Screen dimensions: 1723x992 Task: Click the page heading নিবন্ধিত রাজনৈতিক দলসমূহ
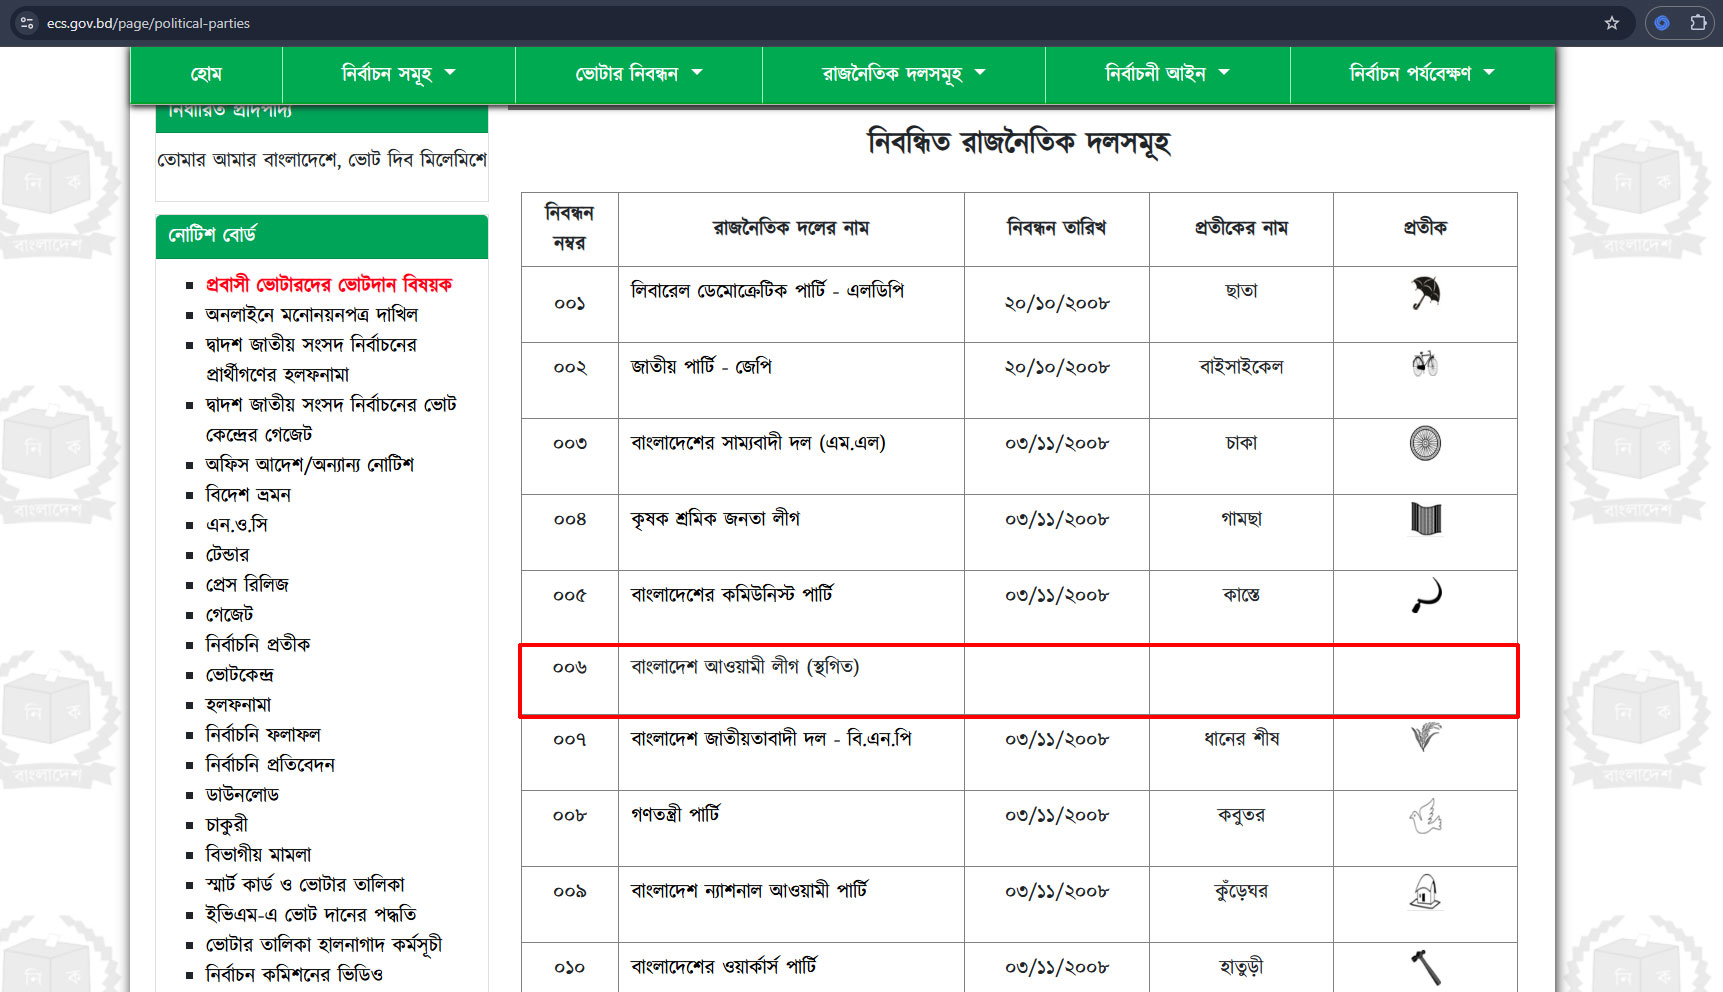pyautogui.click(x=1018, y=143)
